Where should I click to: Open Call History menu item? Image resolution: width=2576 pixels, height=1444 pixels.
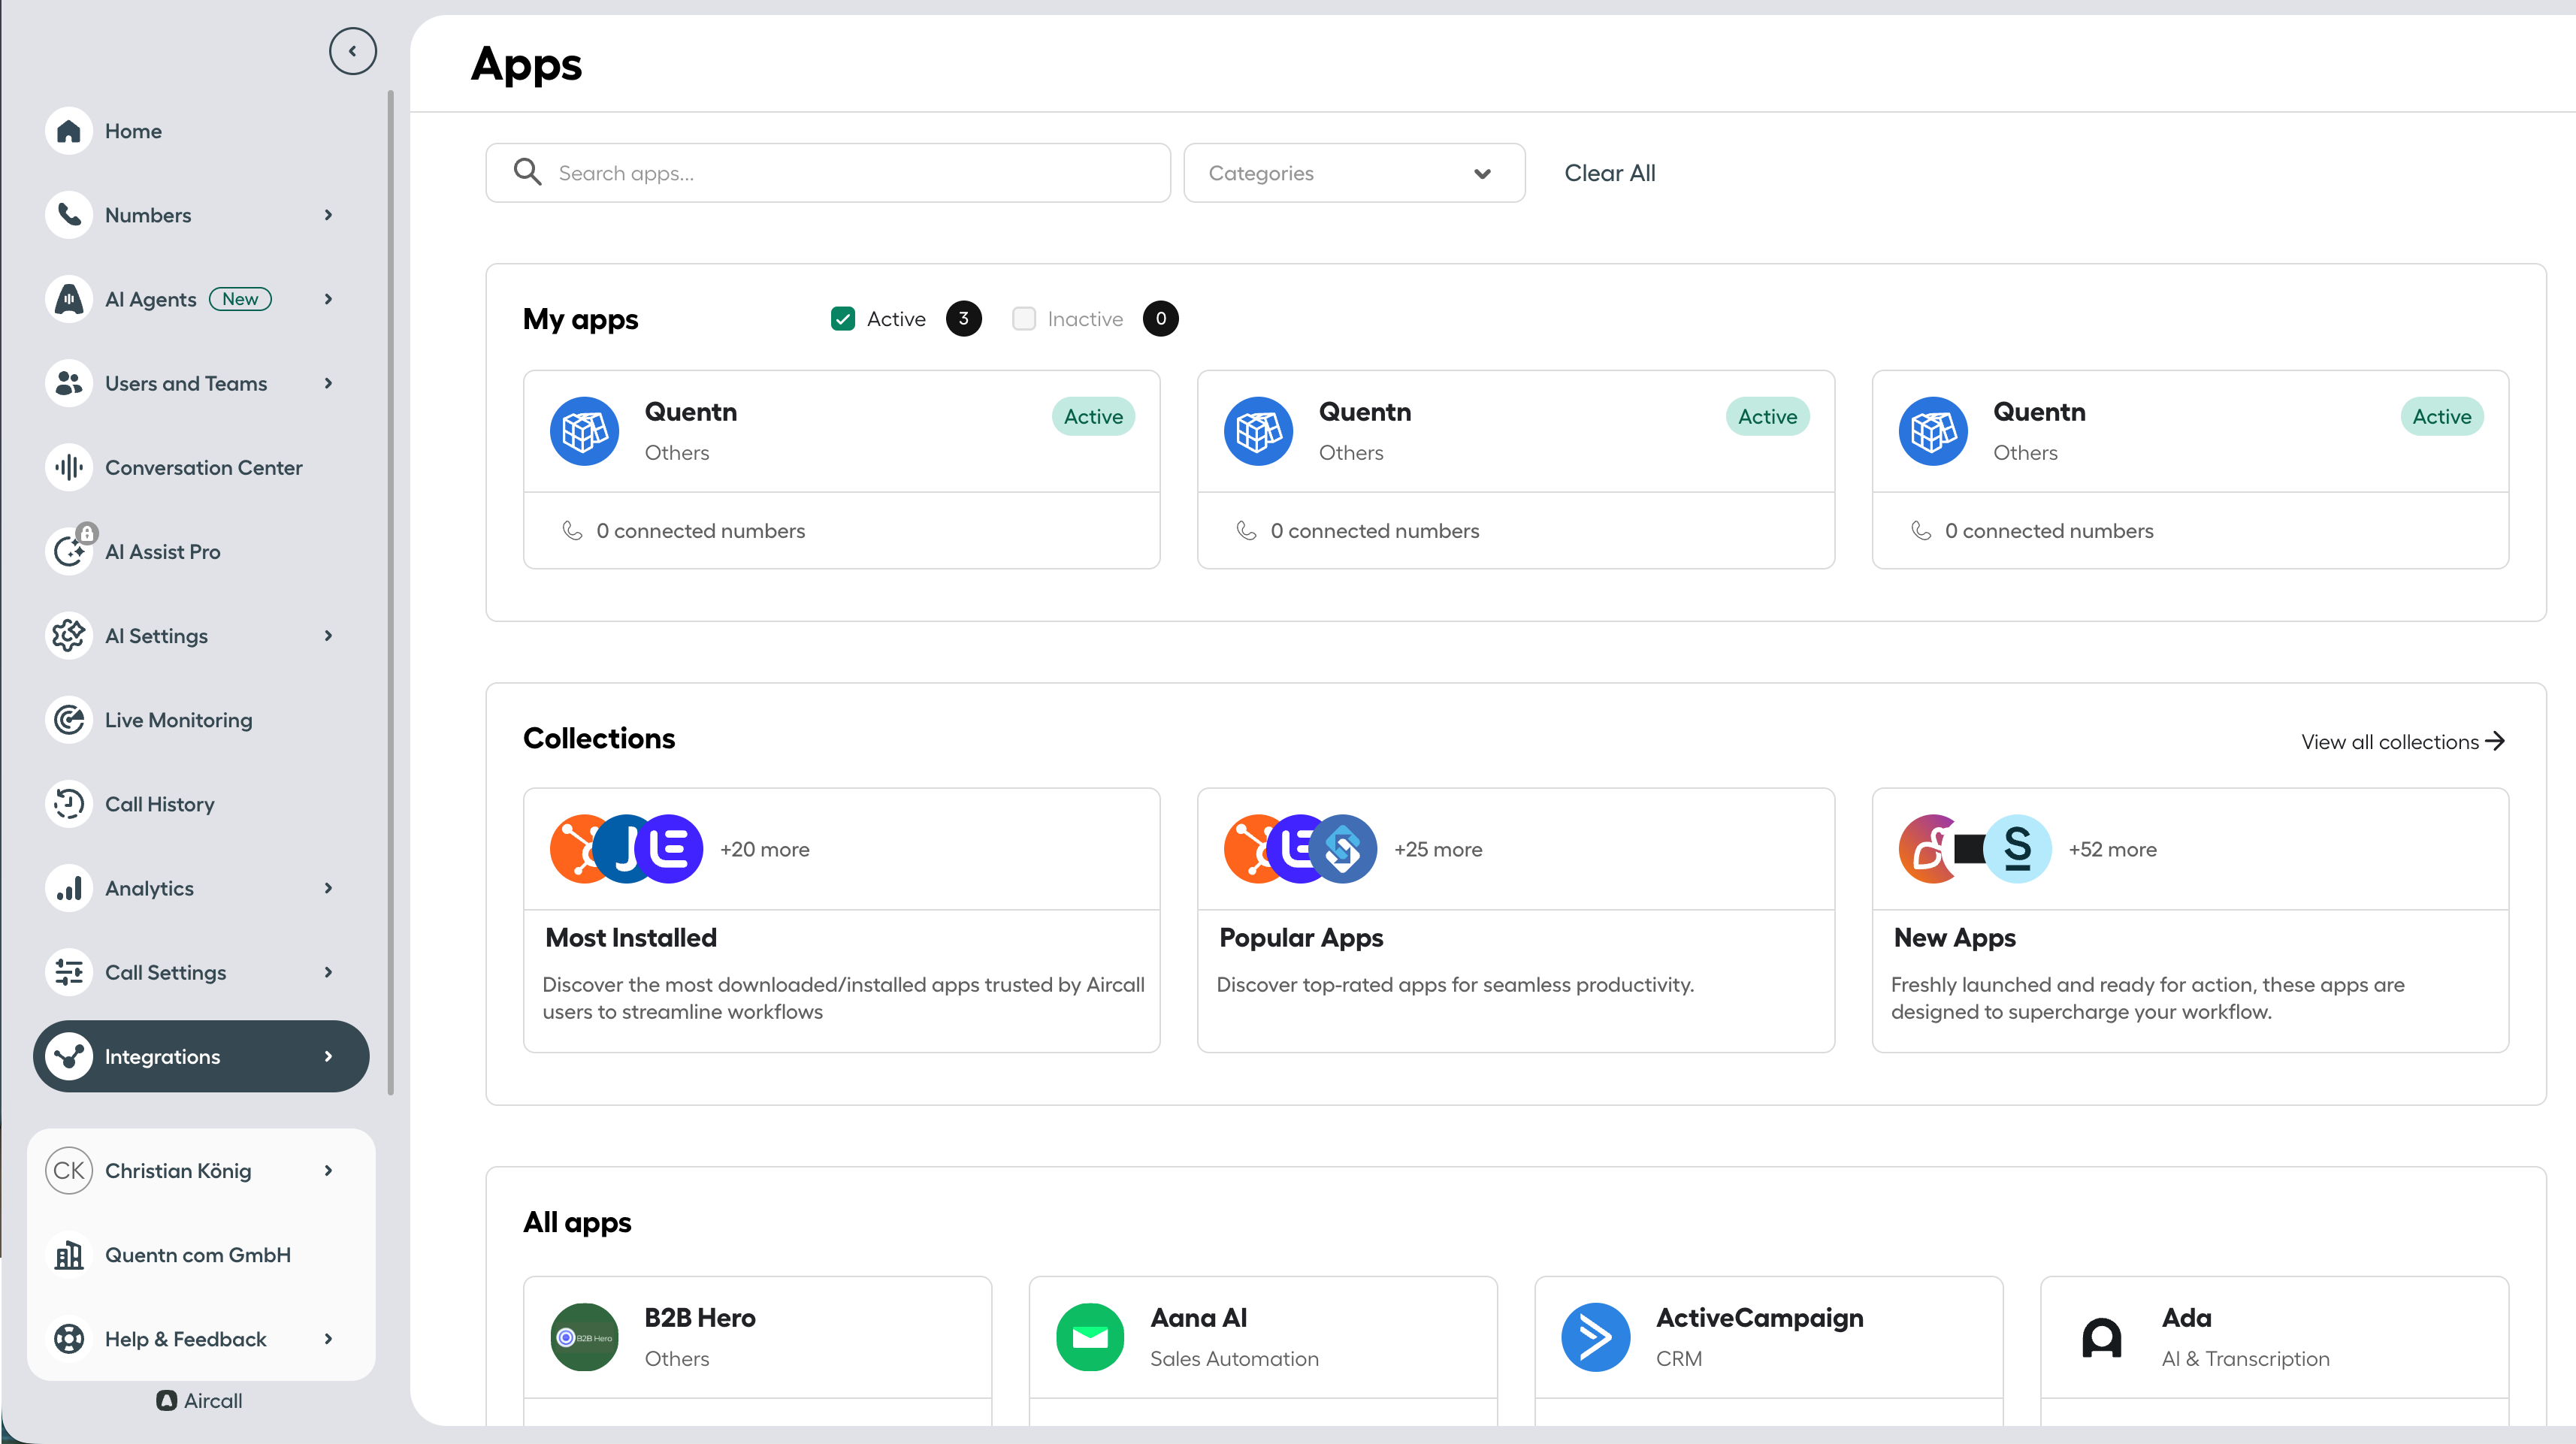pos(200,804)
